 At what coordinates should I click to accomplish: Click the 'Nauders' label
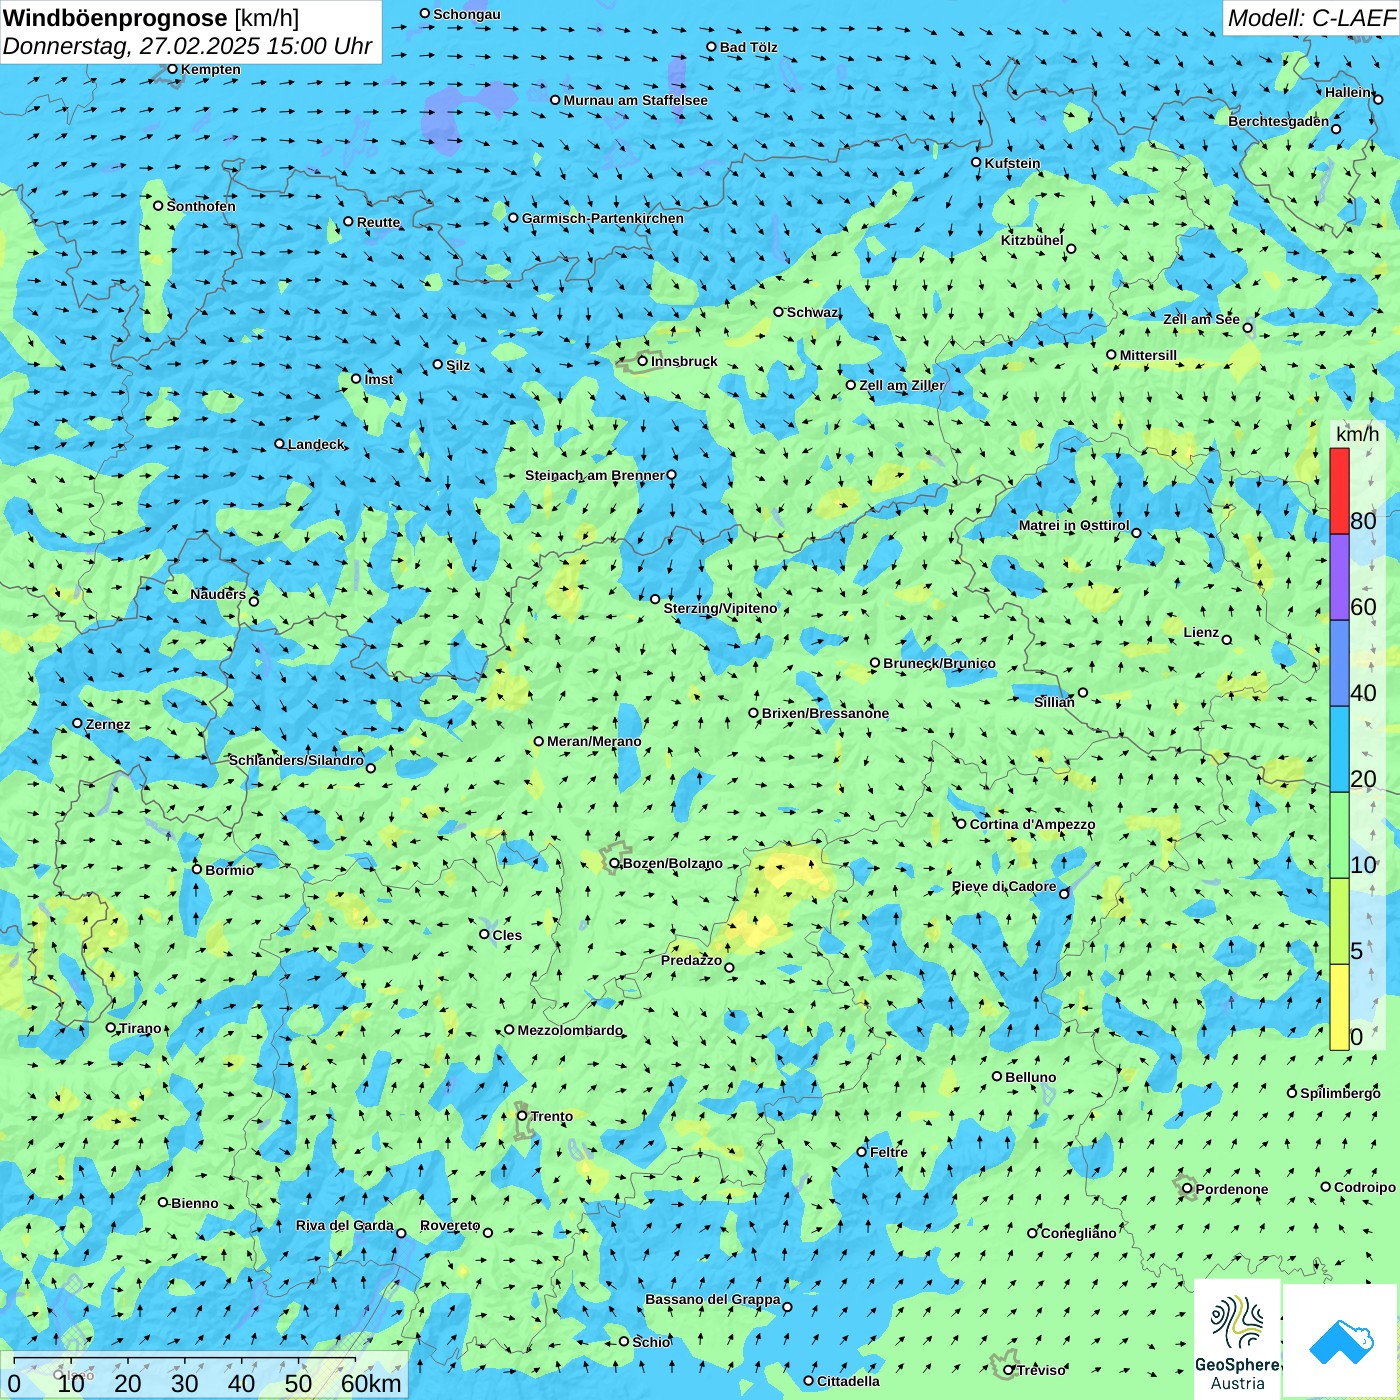tap(218, 594)
